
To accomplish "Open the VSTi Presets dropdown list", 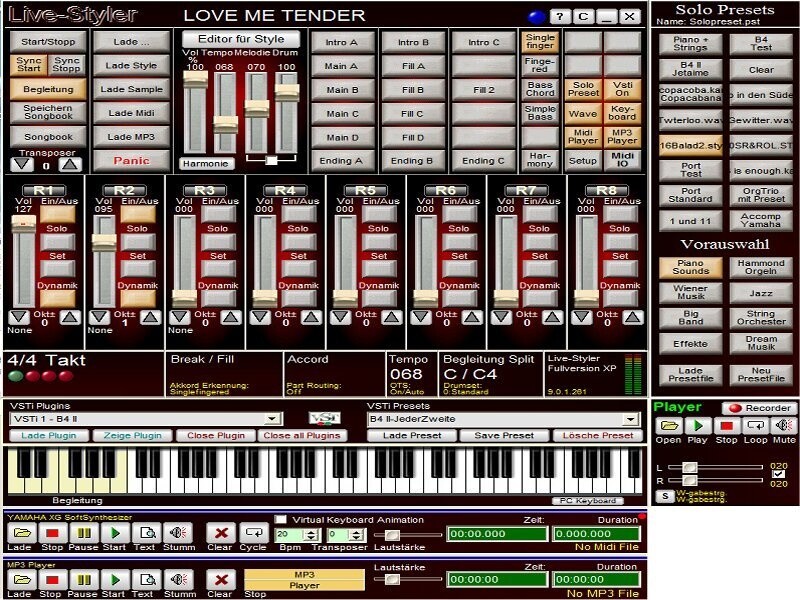I will pos(631,419).
